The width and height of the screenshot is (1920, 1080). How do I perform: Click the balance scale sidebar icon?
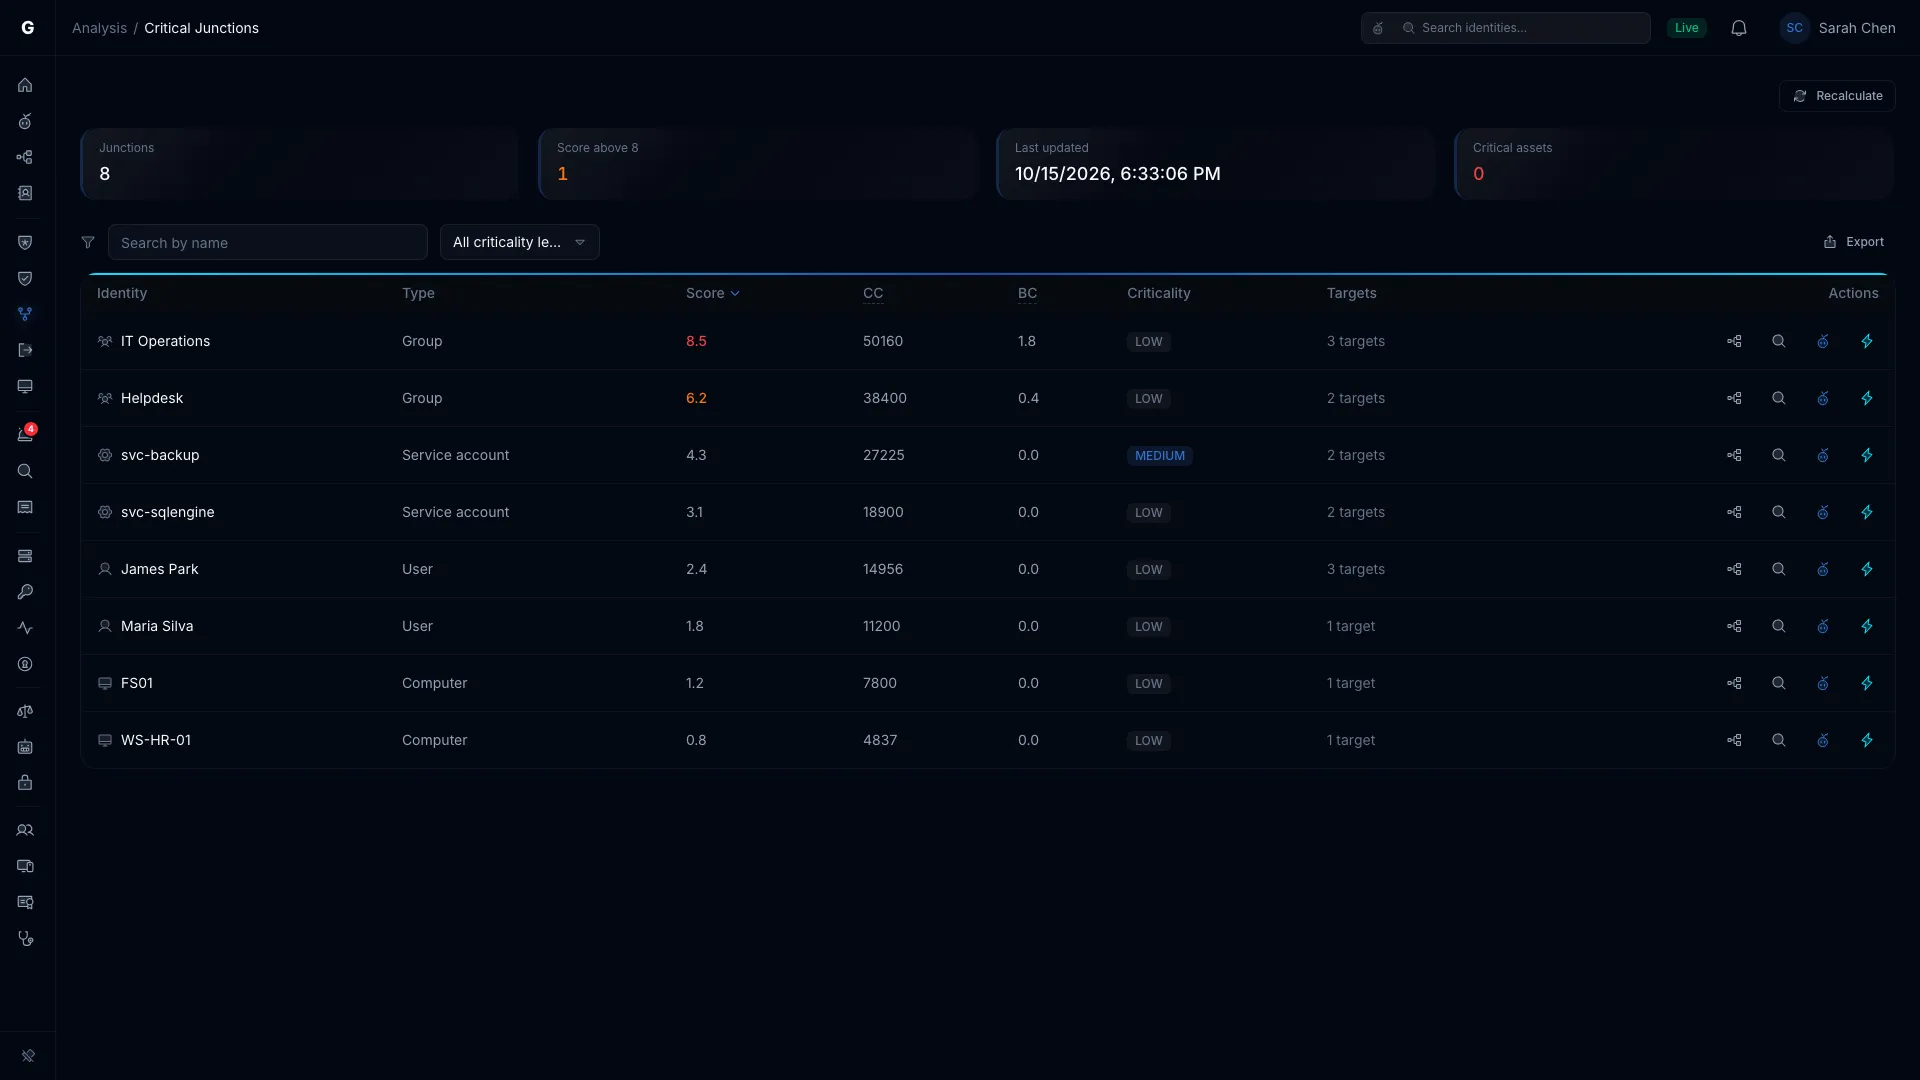(x=25, y=711)
